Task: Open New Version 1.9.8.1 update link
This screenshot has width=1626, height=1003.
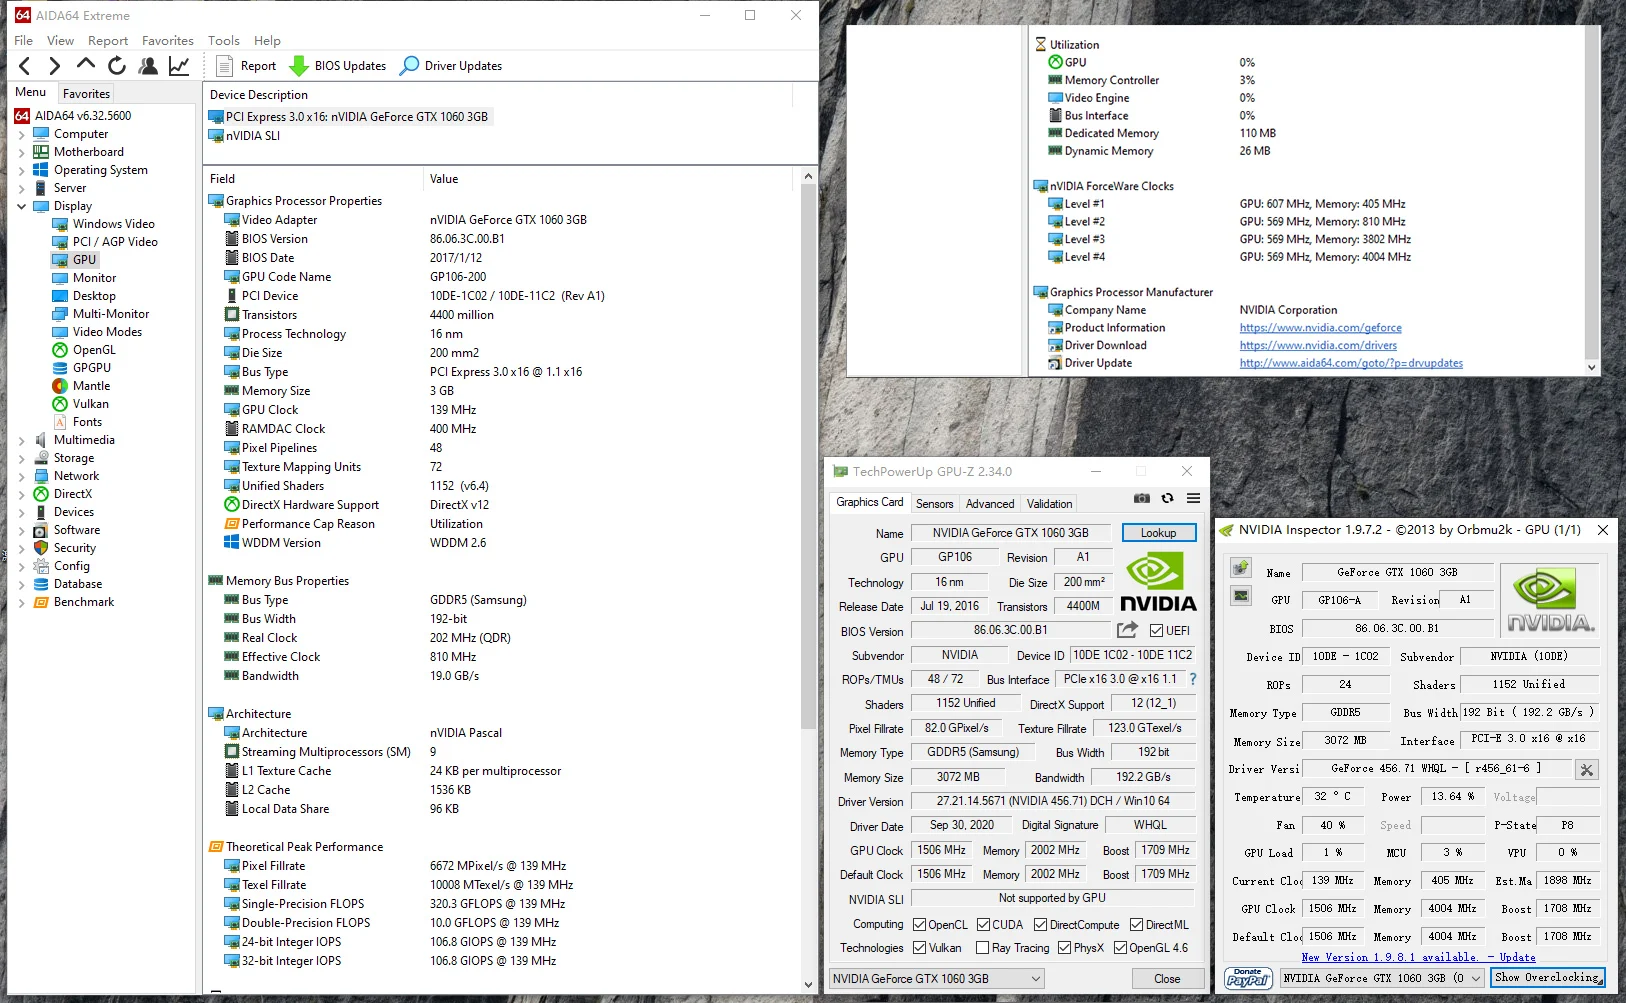Action: click(1418, 957)
